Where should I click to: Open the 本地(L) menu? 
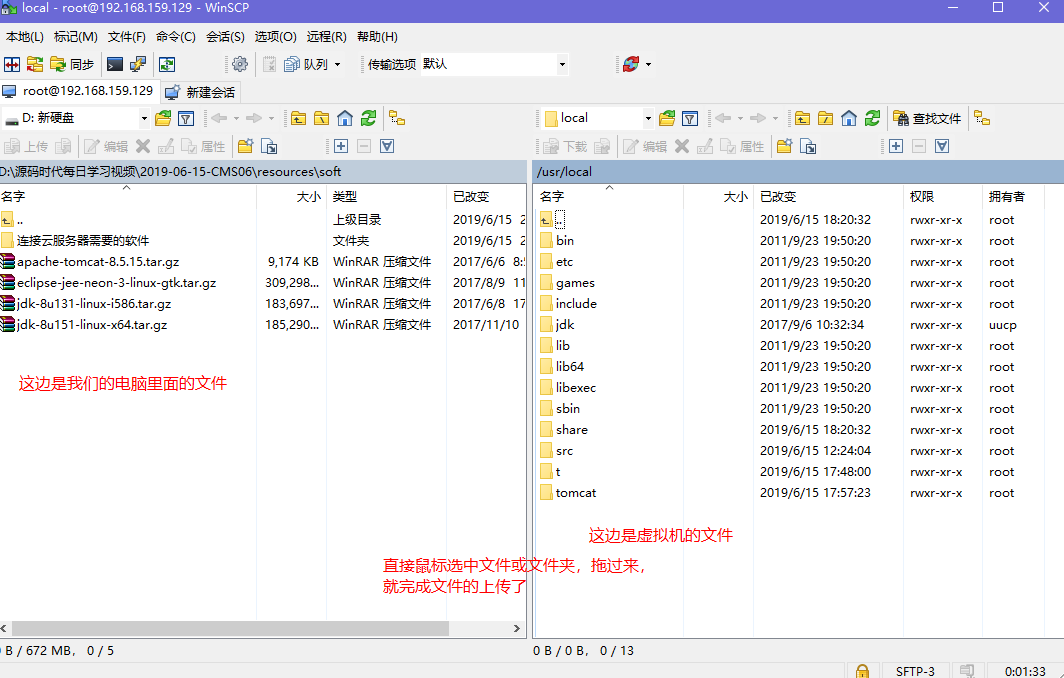[24, 37]
